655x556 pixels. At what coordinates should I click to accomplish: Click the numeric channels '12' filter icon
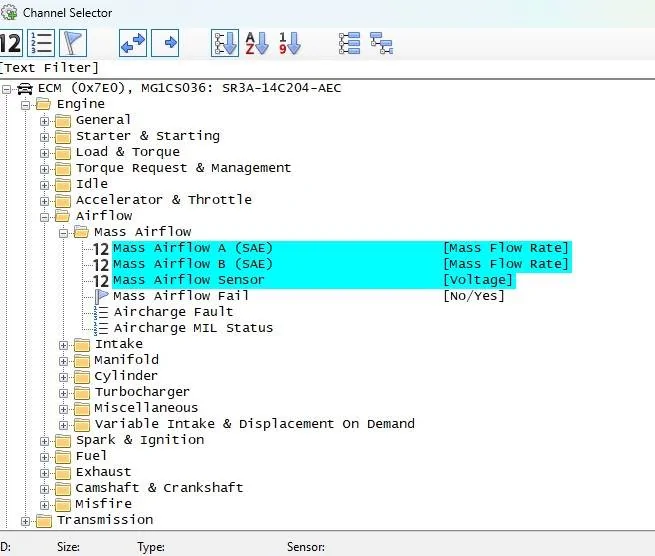(10, 43)
